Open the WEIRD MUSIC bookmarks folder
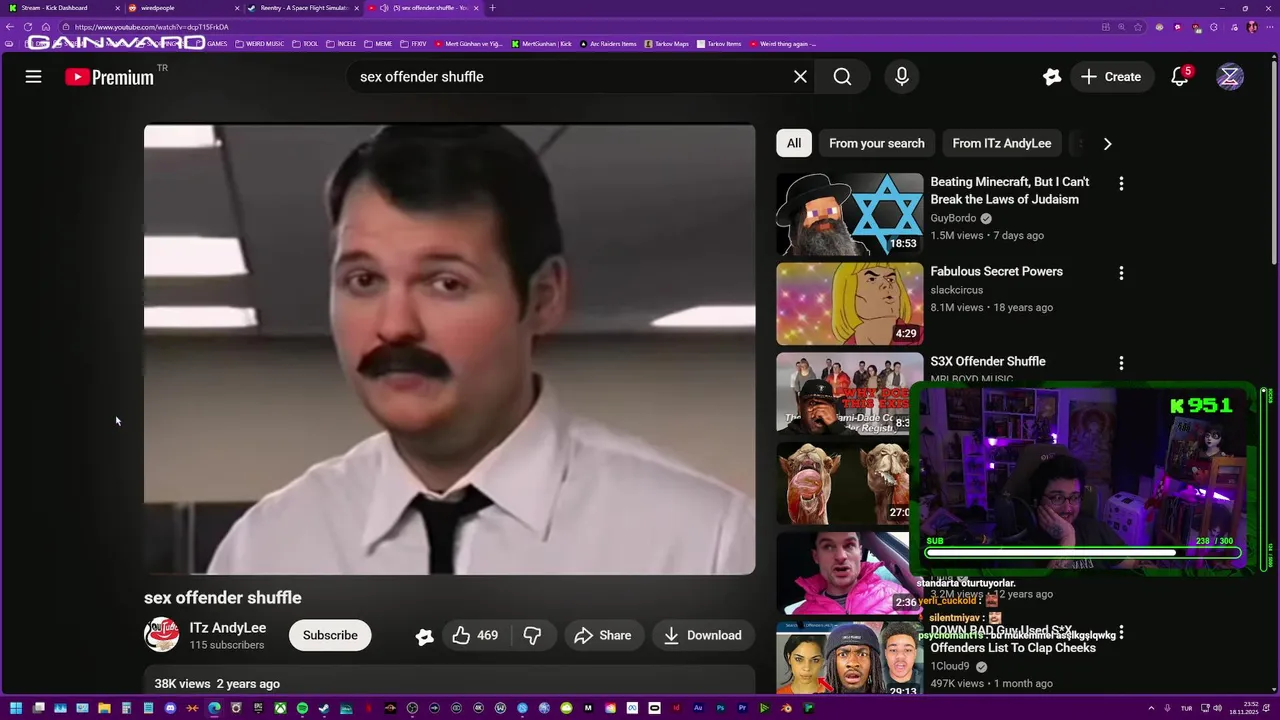This screenshot has height=720, width=1280. click(x=260, y=44)
